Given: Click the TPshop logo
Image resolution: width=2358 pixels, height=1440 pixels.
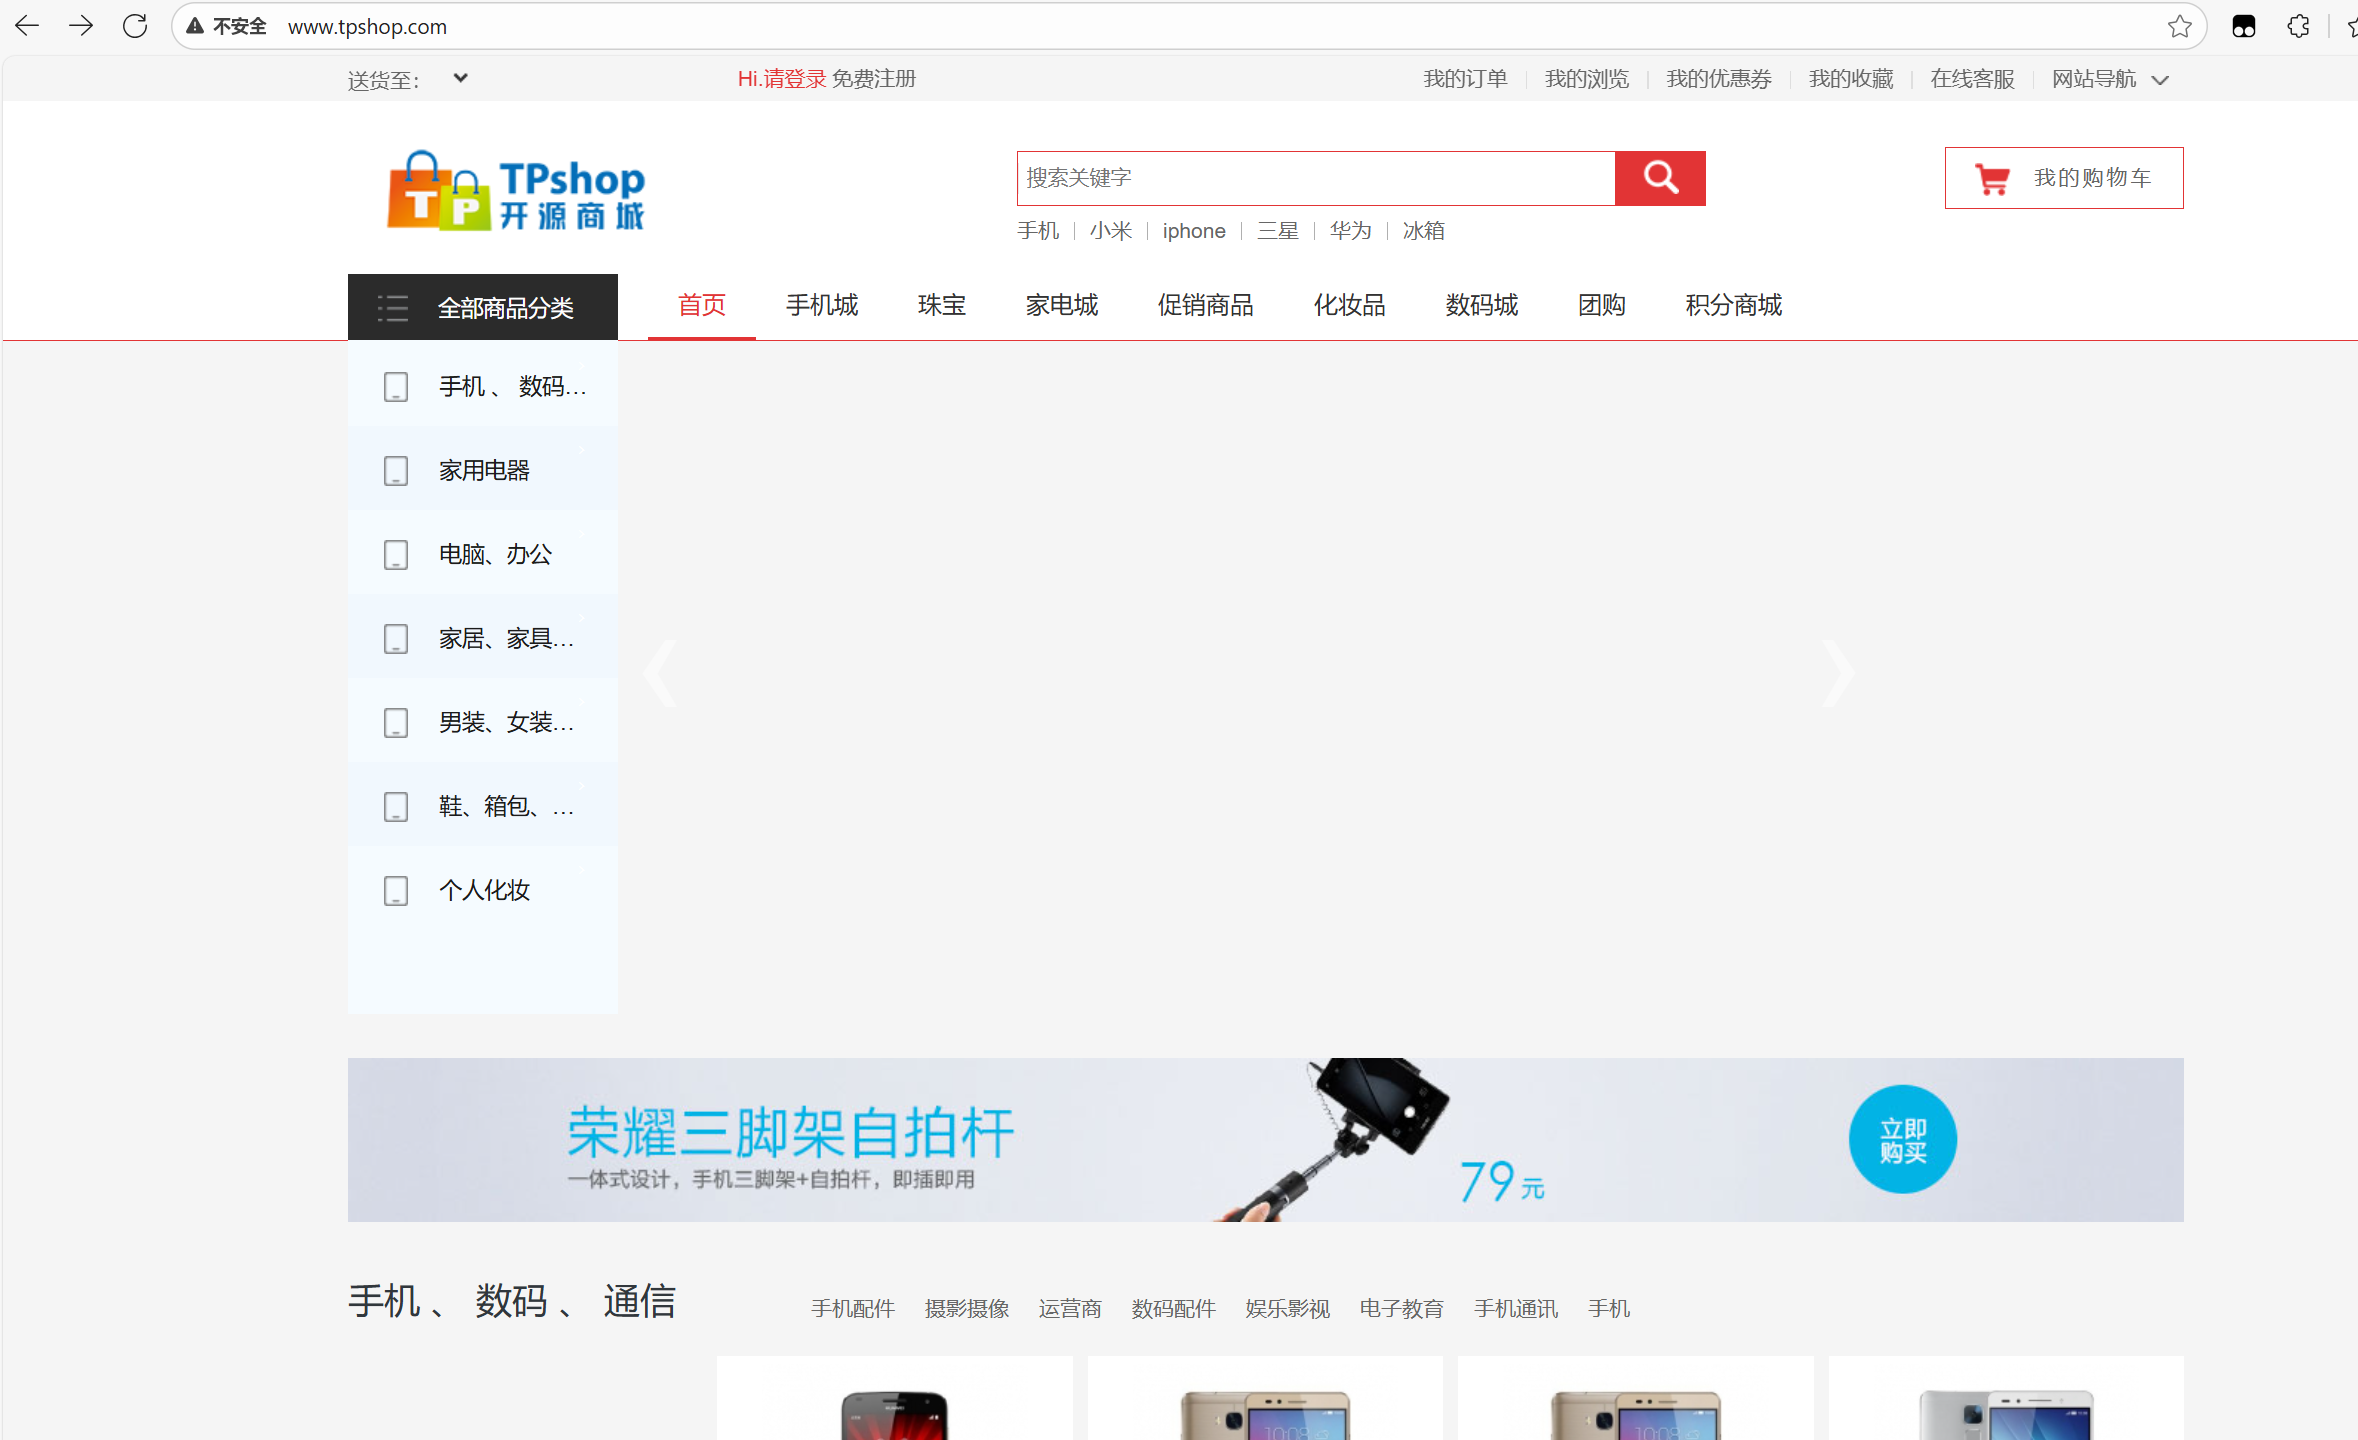Looking at the screenshot, I should point(515,191).
